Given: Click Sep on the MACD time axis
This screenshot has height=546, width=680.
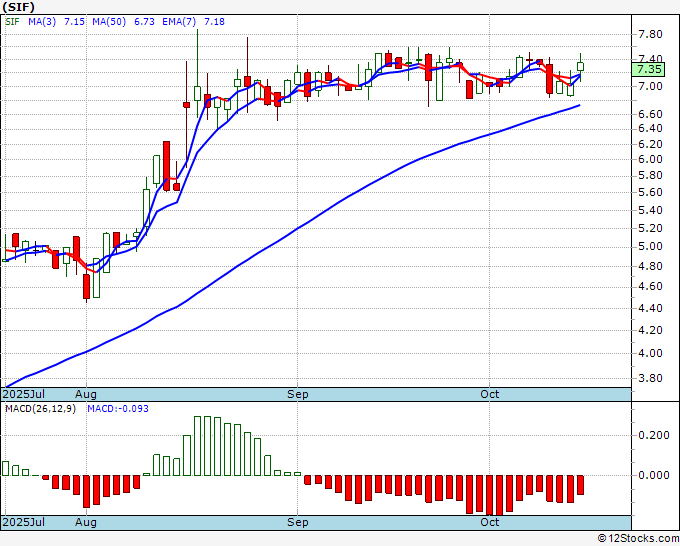Looking at the screenshot, I should 298,522.
